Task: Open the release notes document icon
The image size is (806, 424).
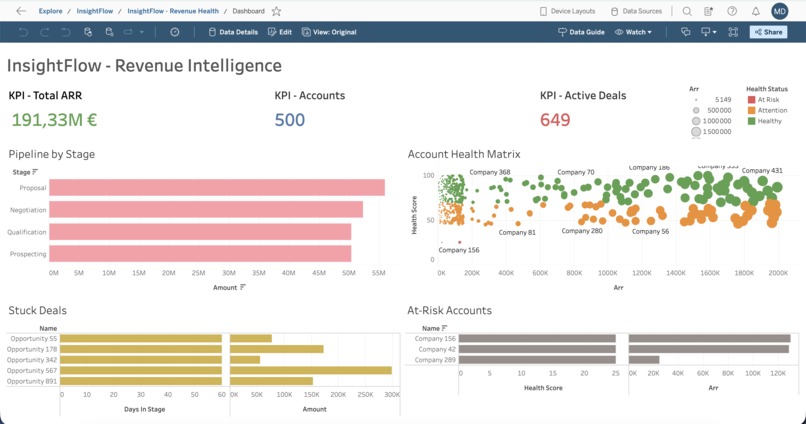Action: point(708,11)
